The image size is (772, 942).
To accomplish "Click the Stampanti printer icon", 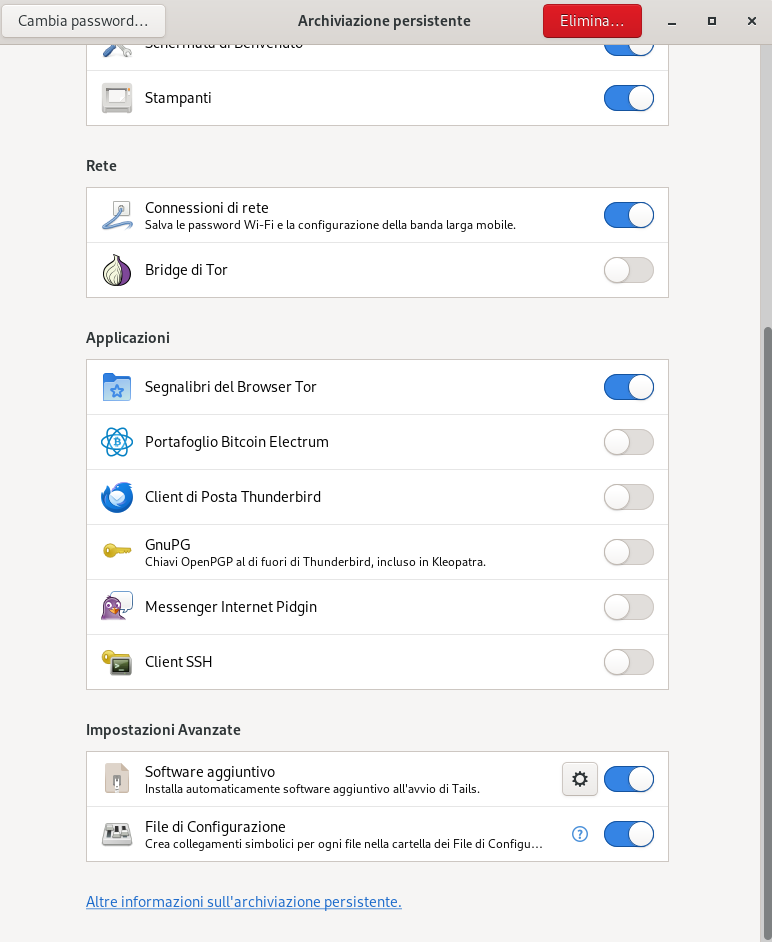I will (x=117, y=98).
